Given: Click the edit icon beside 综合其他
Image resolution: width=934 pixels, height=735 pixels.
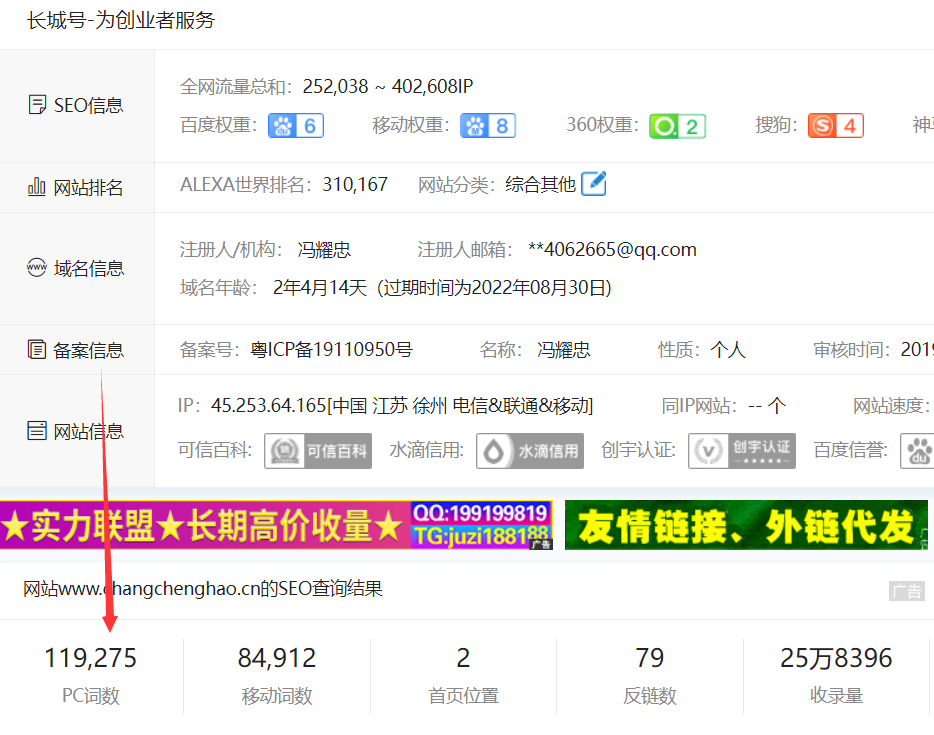Looking at the screenshot, I should click(594, 184).
